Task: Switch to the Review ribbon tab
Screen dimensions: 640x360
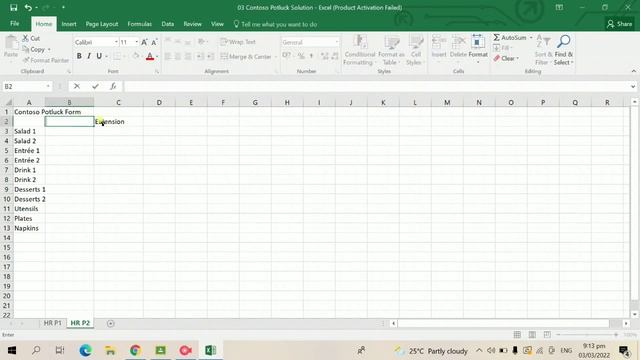Action: tap(192, 24)
